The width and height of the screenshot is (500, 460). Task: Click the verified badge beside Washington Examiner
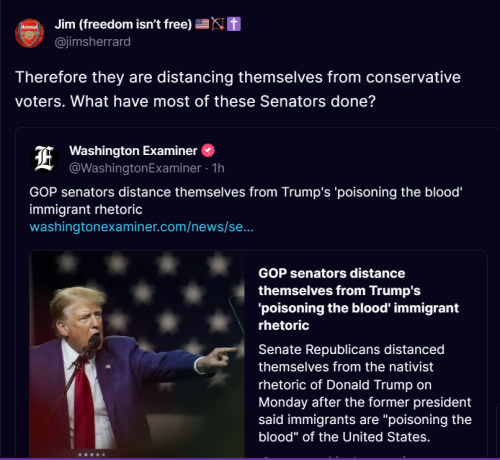208,151
